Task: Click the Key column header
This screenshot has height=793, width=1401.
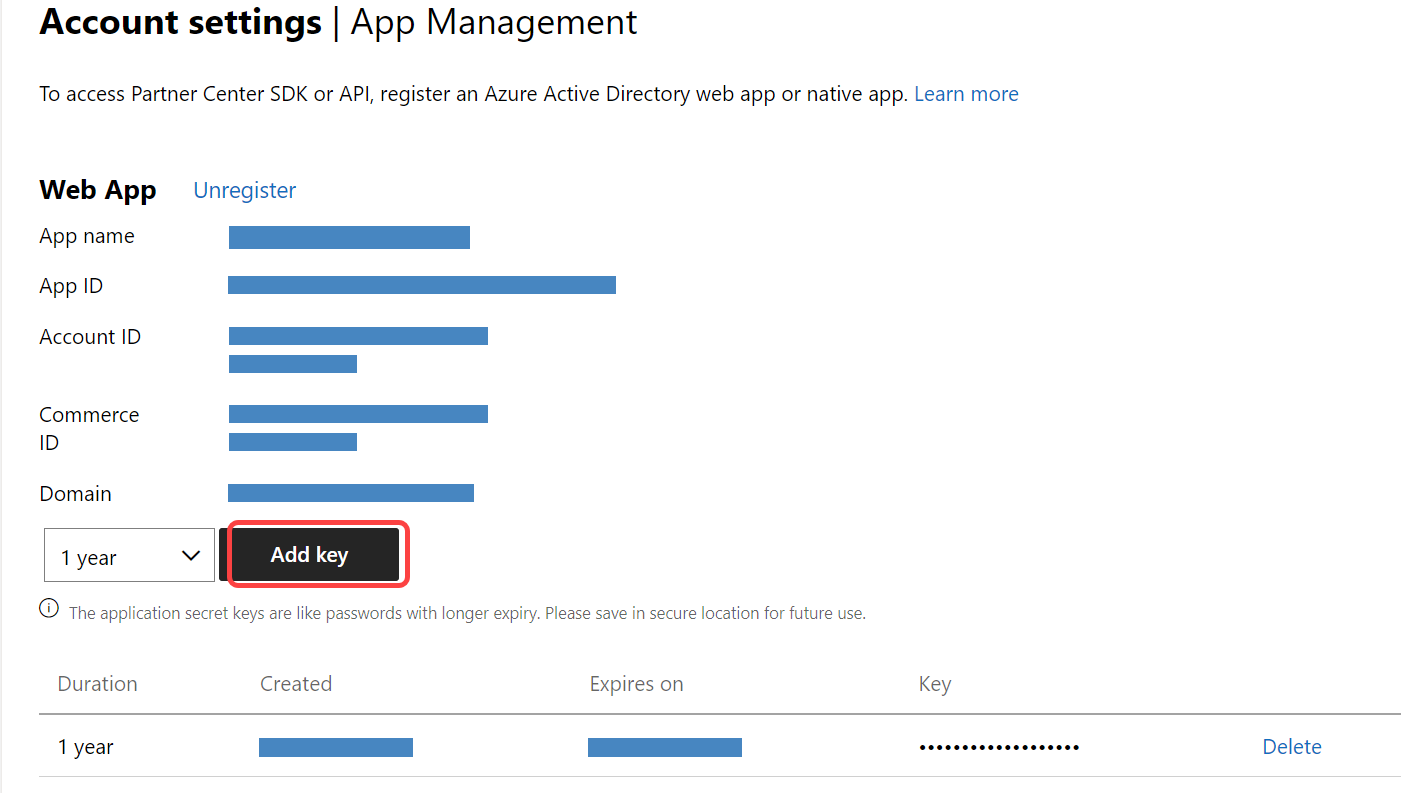Action: tap(934, 684)
